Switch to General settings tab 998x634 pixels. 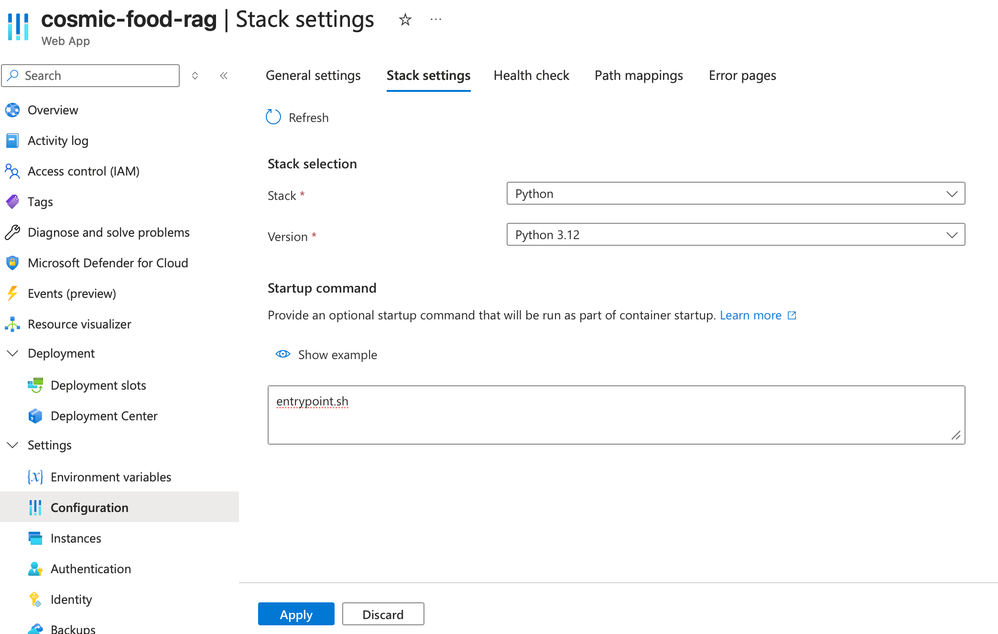pos(313,76)
